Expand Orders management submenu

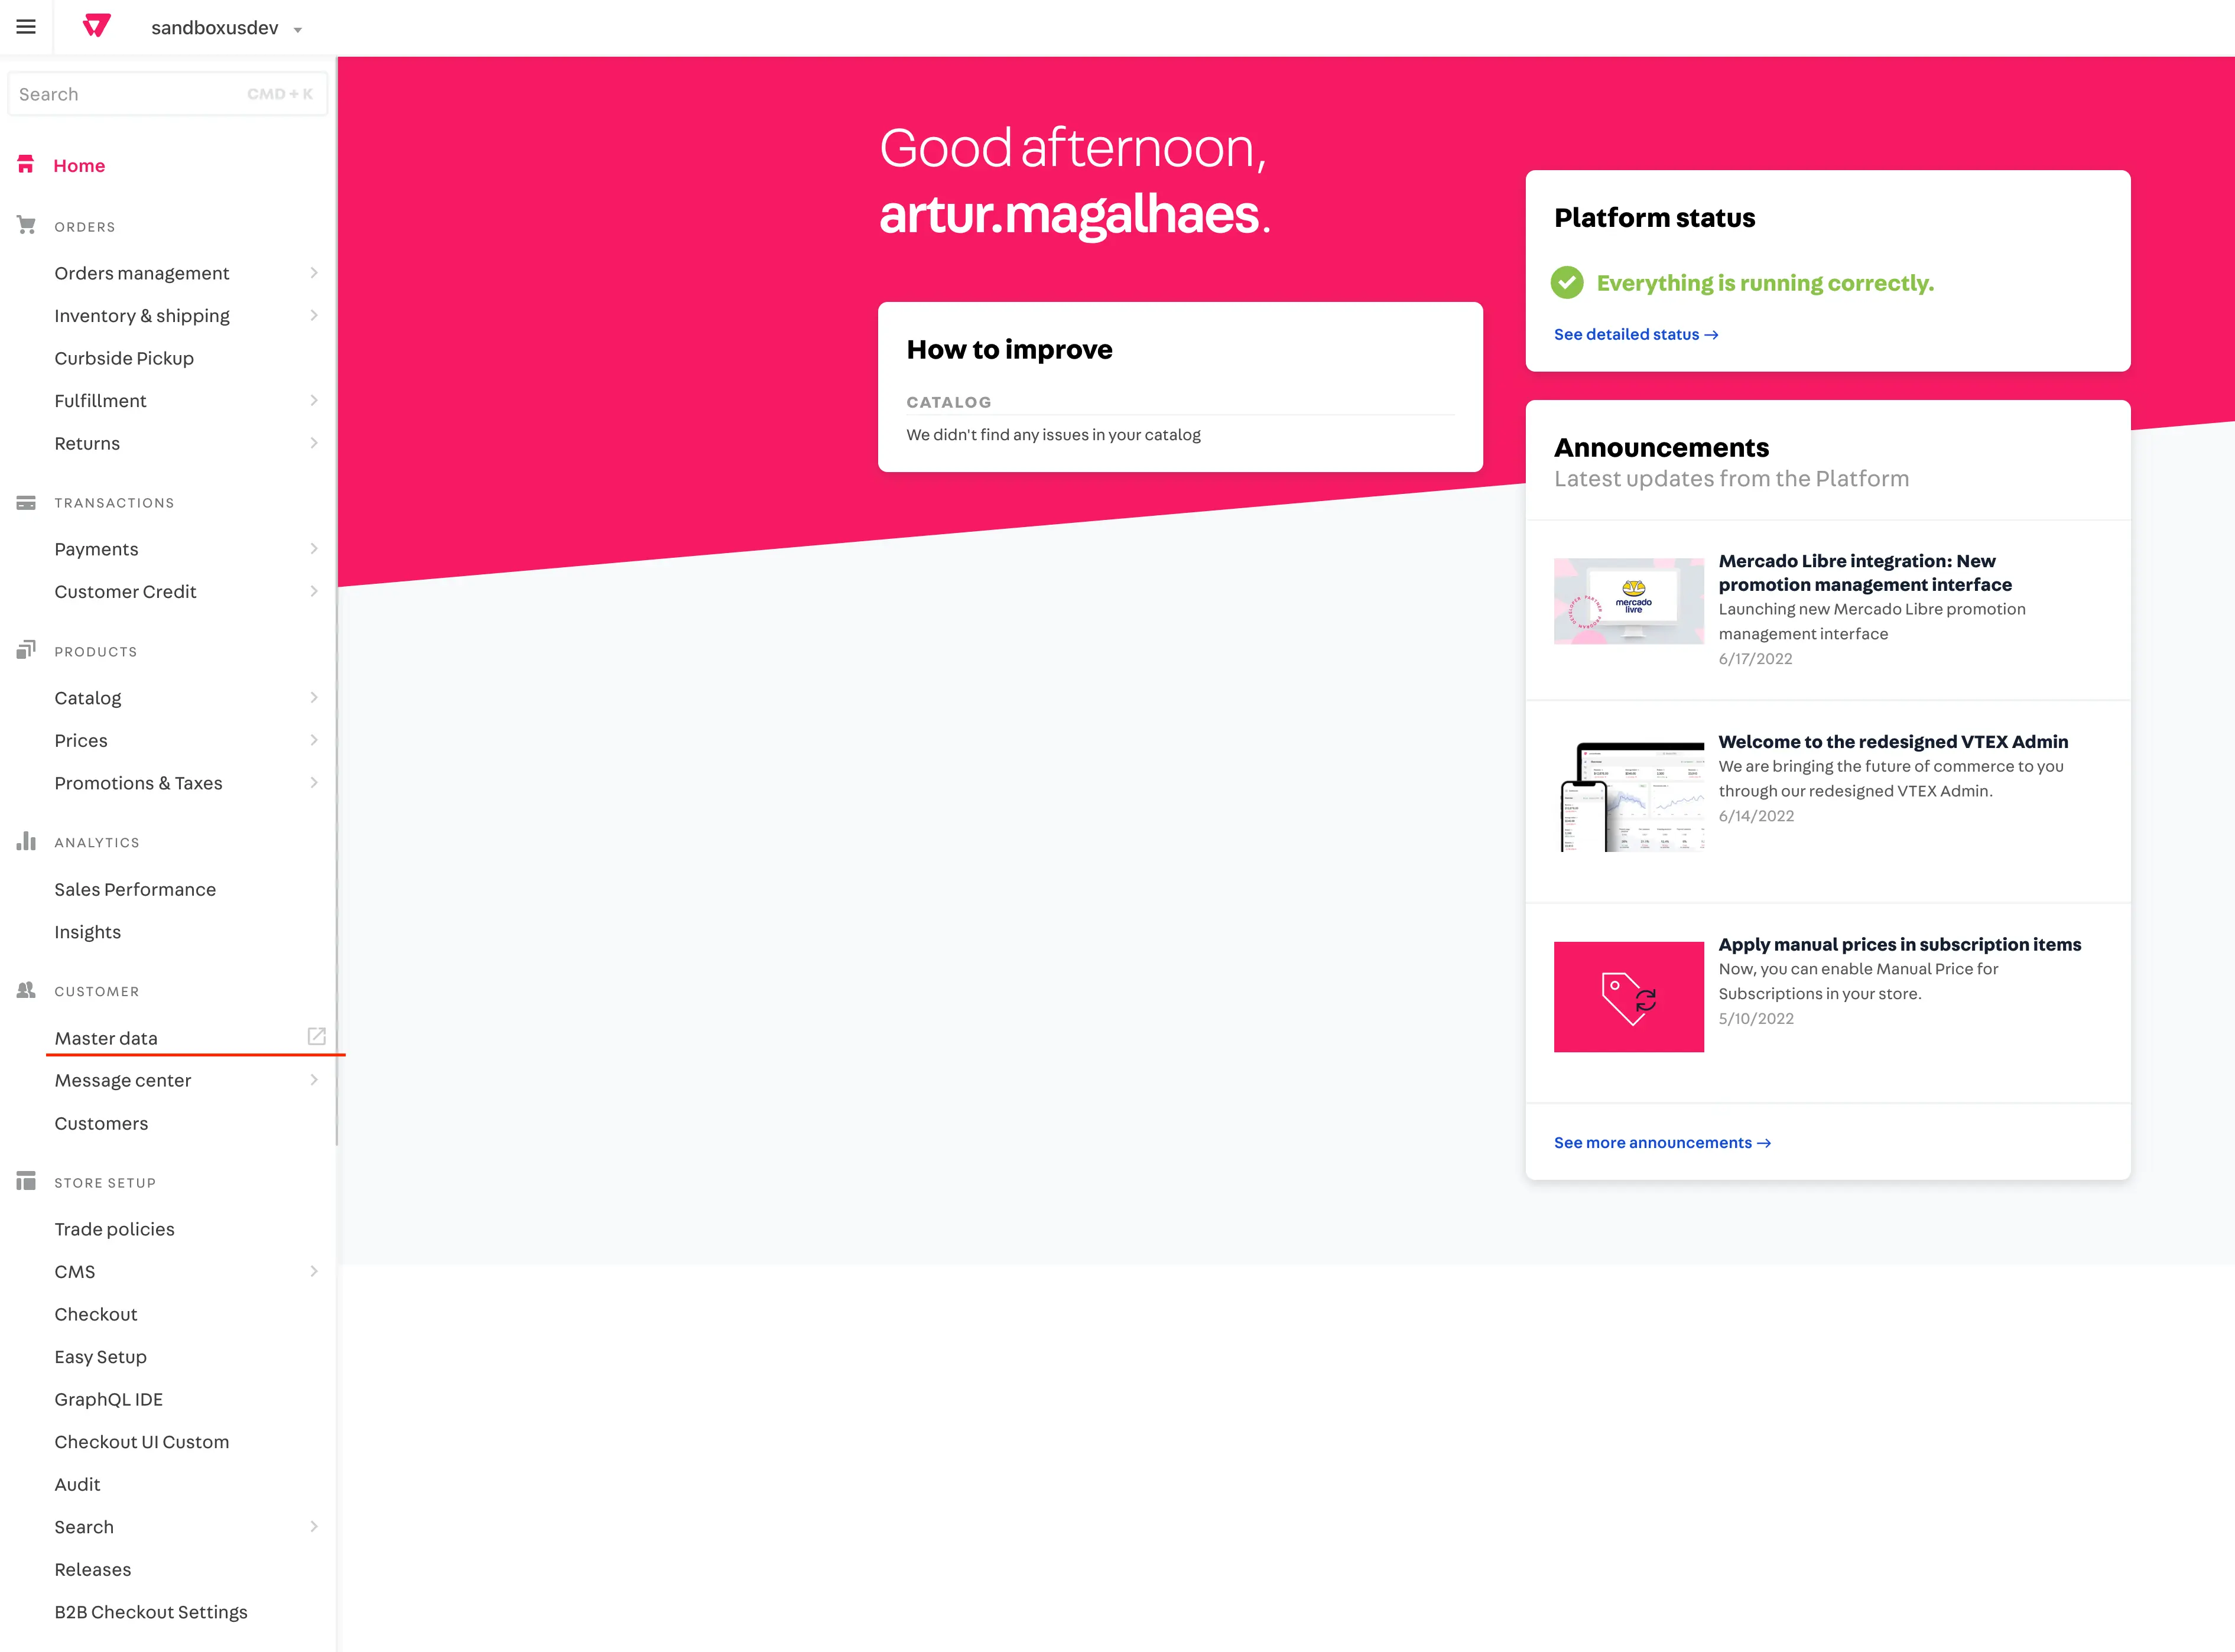point(313,273)
